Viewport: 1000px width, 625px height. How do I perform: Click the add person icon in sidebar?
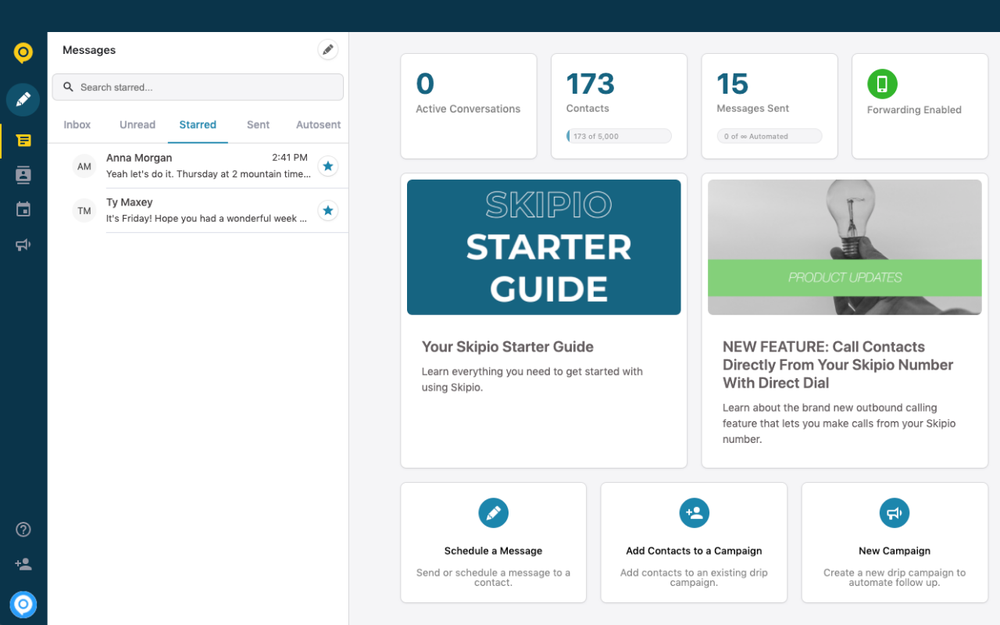24,564
